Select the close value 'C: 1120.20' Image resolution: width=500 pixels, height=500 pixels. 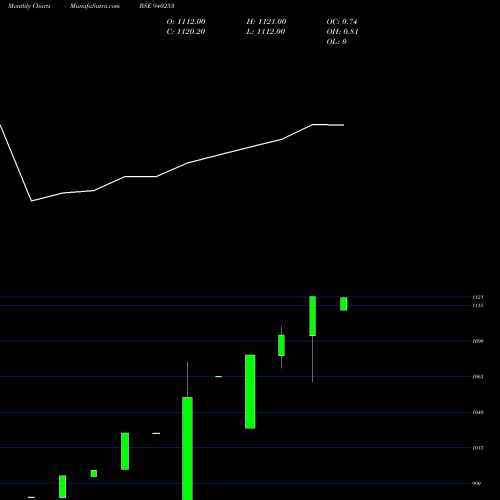186,32
